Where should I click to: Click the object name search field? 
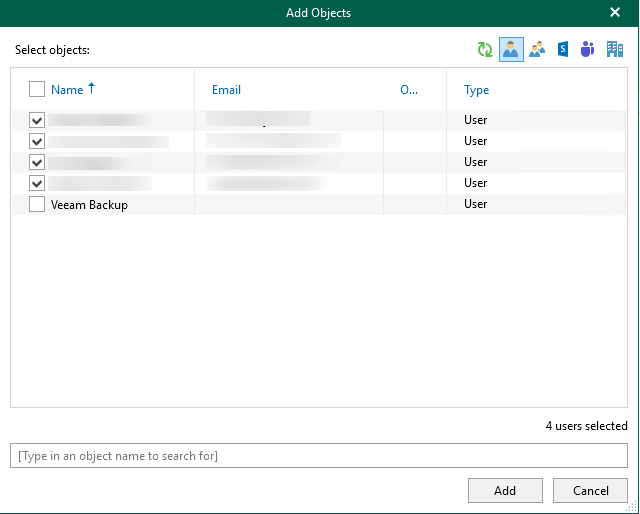point(319,456)
